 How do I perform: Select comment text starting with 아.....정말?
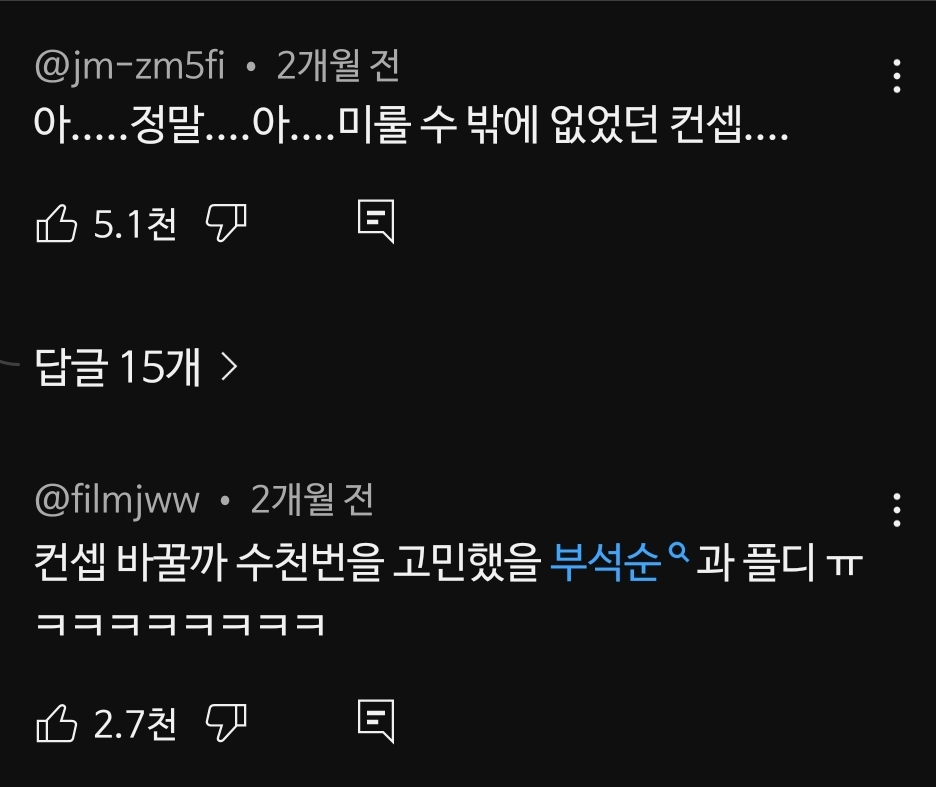coord(411,125)
